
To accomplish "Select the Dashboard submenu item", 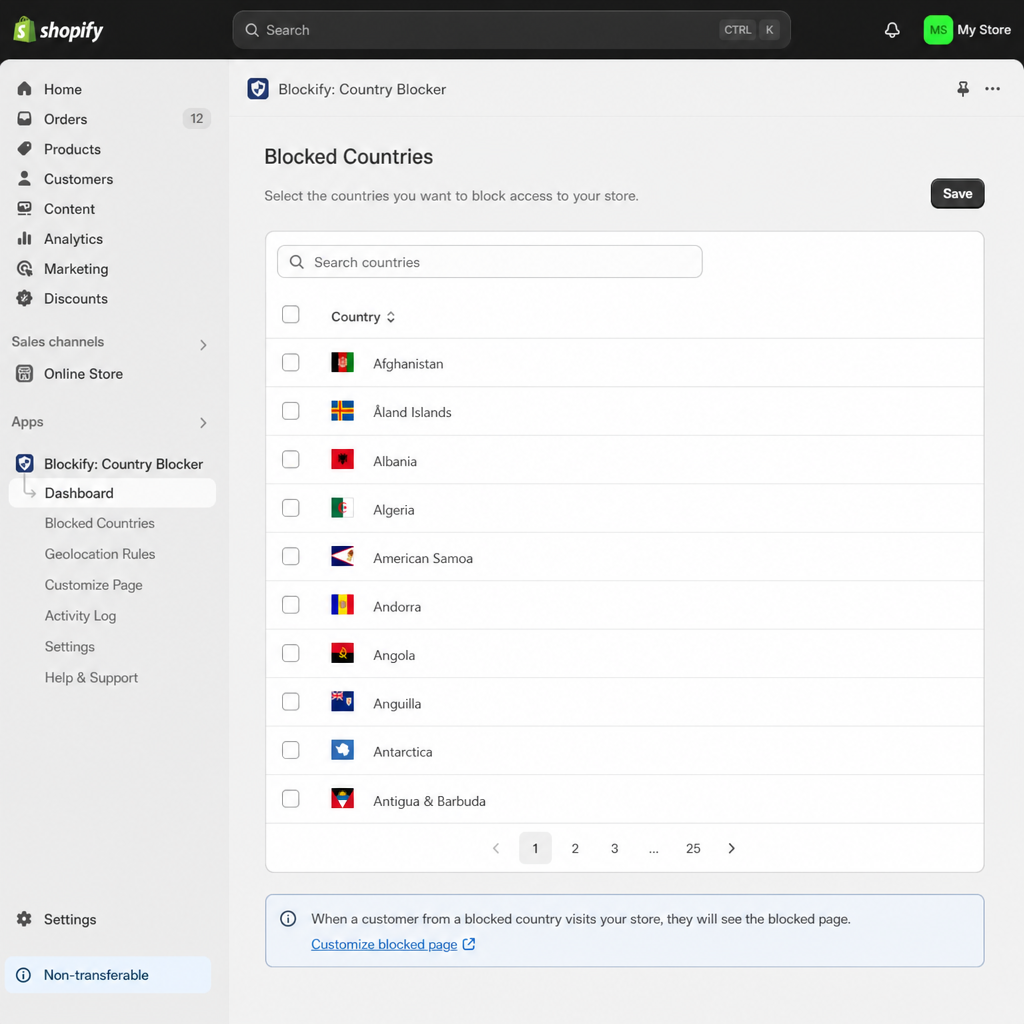I will click(112, 493).
